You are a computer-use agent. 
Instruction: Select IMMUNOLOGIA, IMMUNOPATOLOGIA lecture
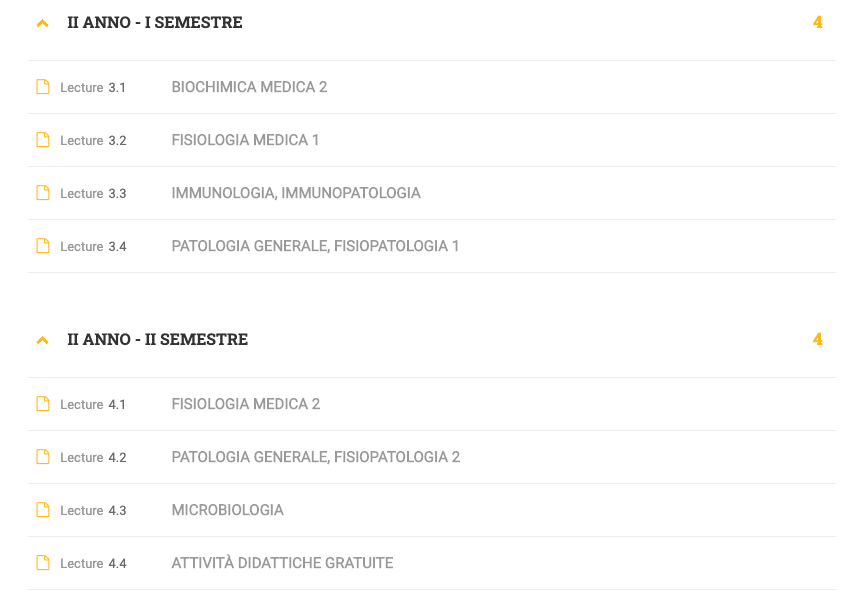click(x=296, y=193)
